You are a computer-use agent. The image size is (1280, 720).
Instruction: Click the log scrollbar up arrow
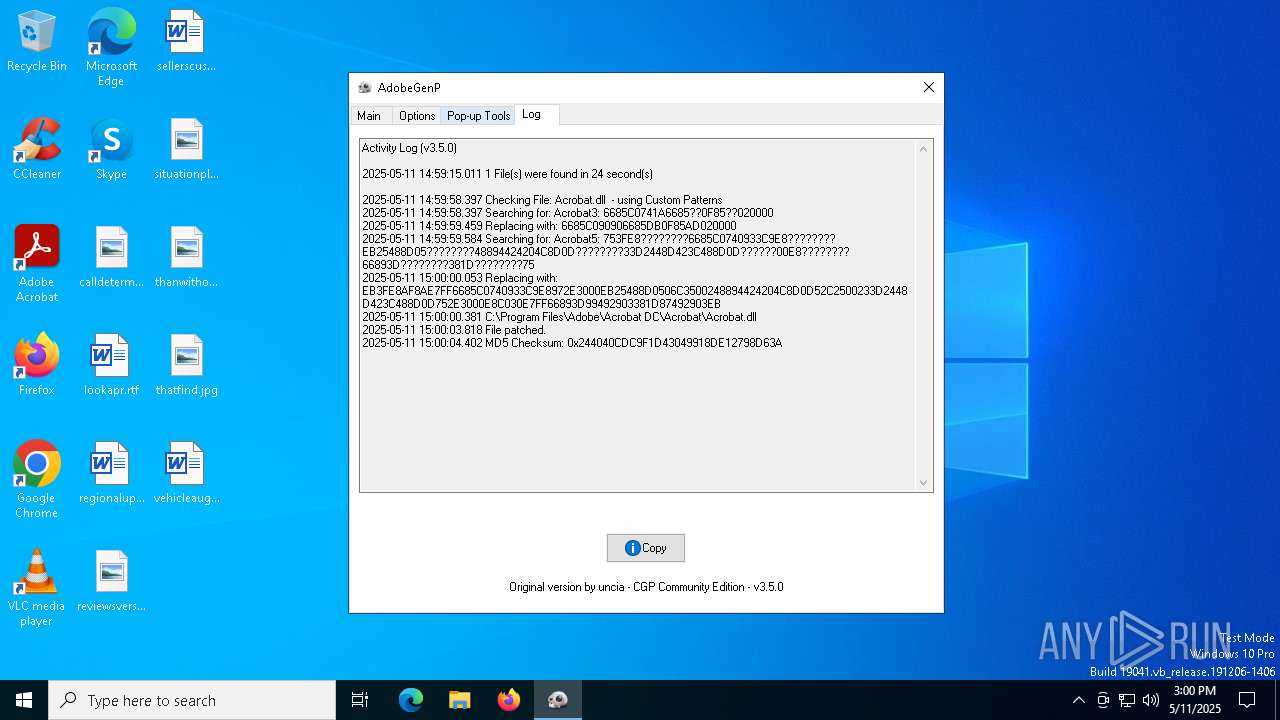click(923, 149)
